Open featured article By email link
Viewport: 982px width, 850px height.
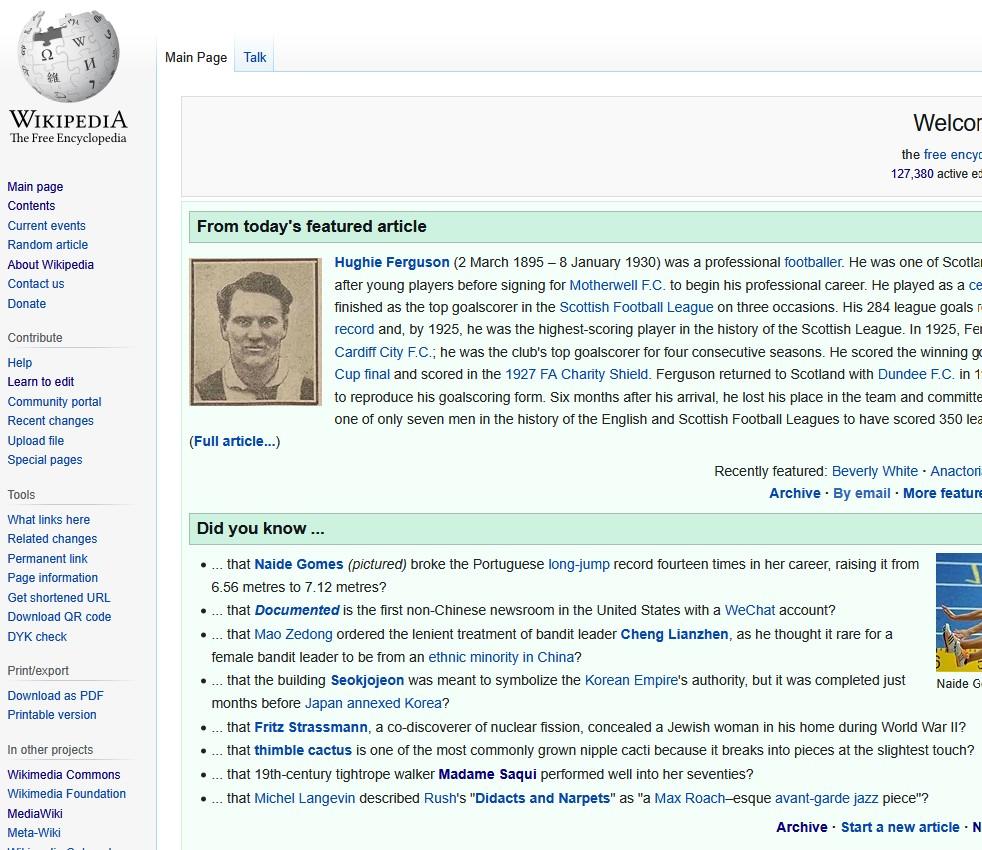tap(861, 493)
